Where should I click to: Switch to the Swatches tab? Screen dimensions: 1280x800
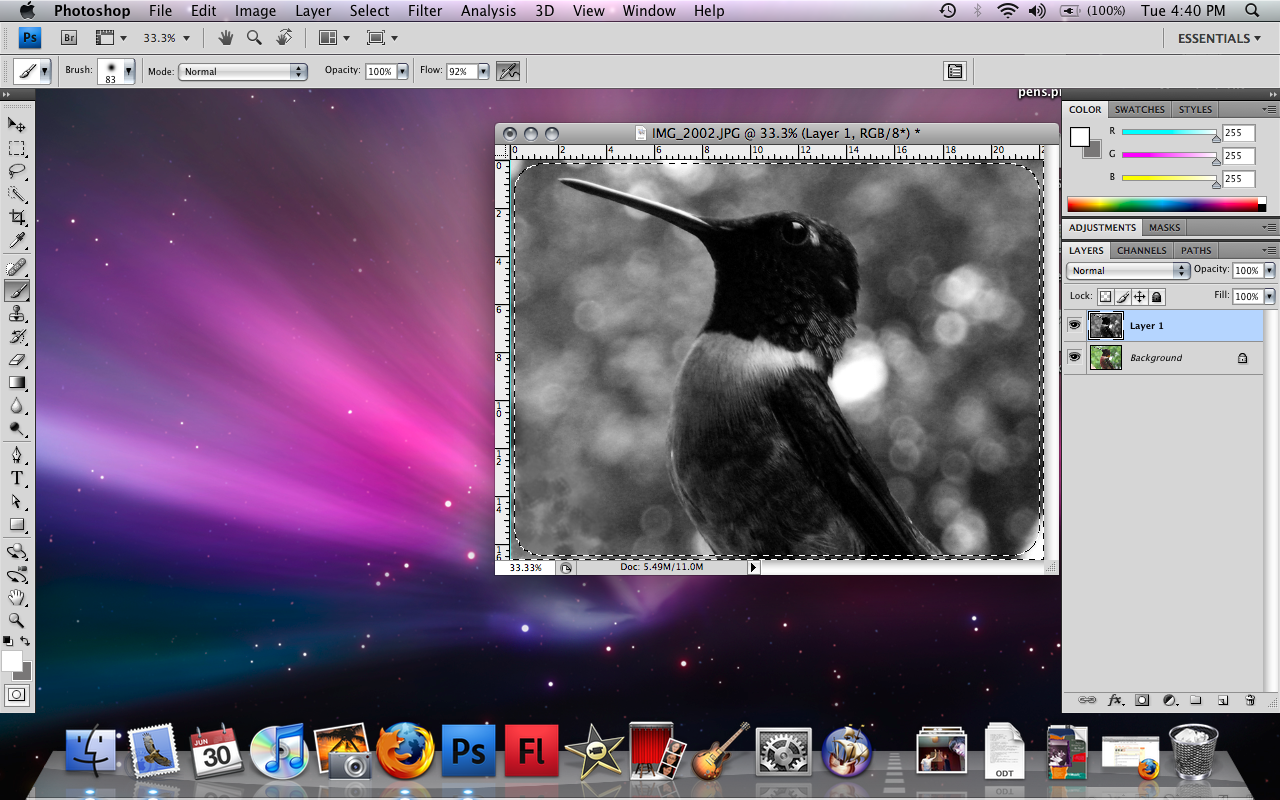coord(1139,110)
